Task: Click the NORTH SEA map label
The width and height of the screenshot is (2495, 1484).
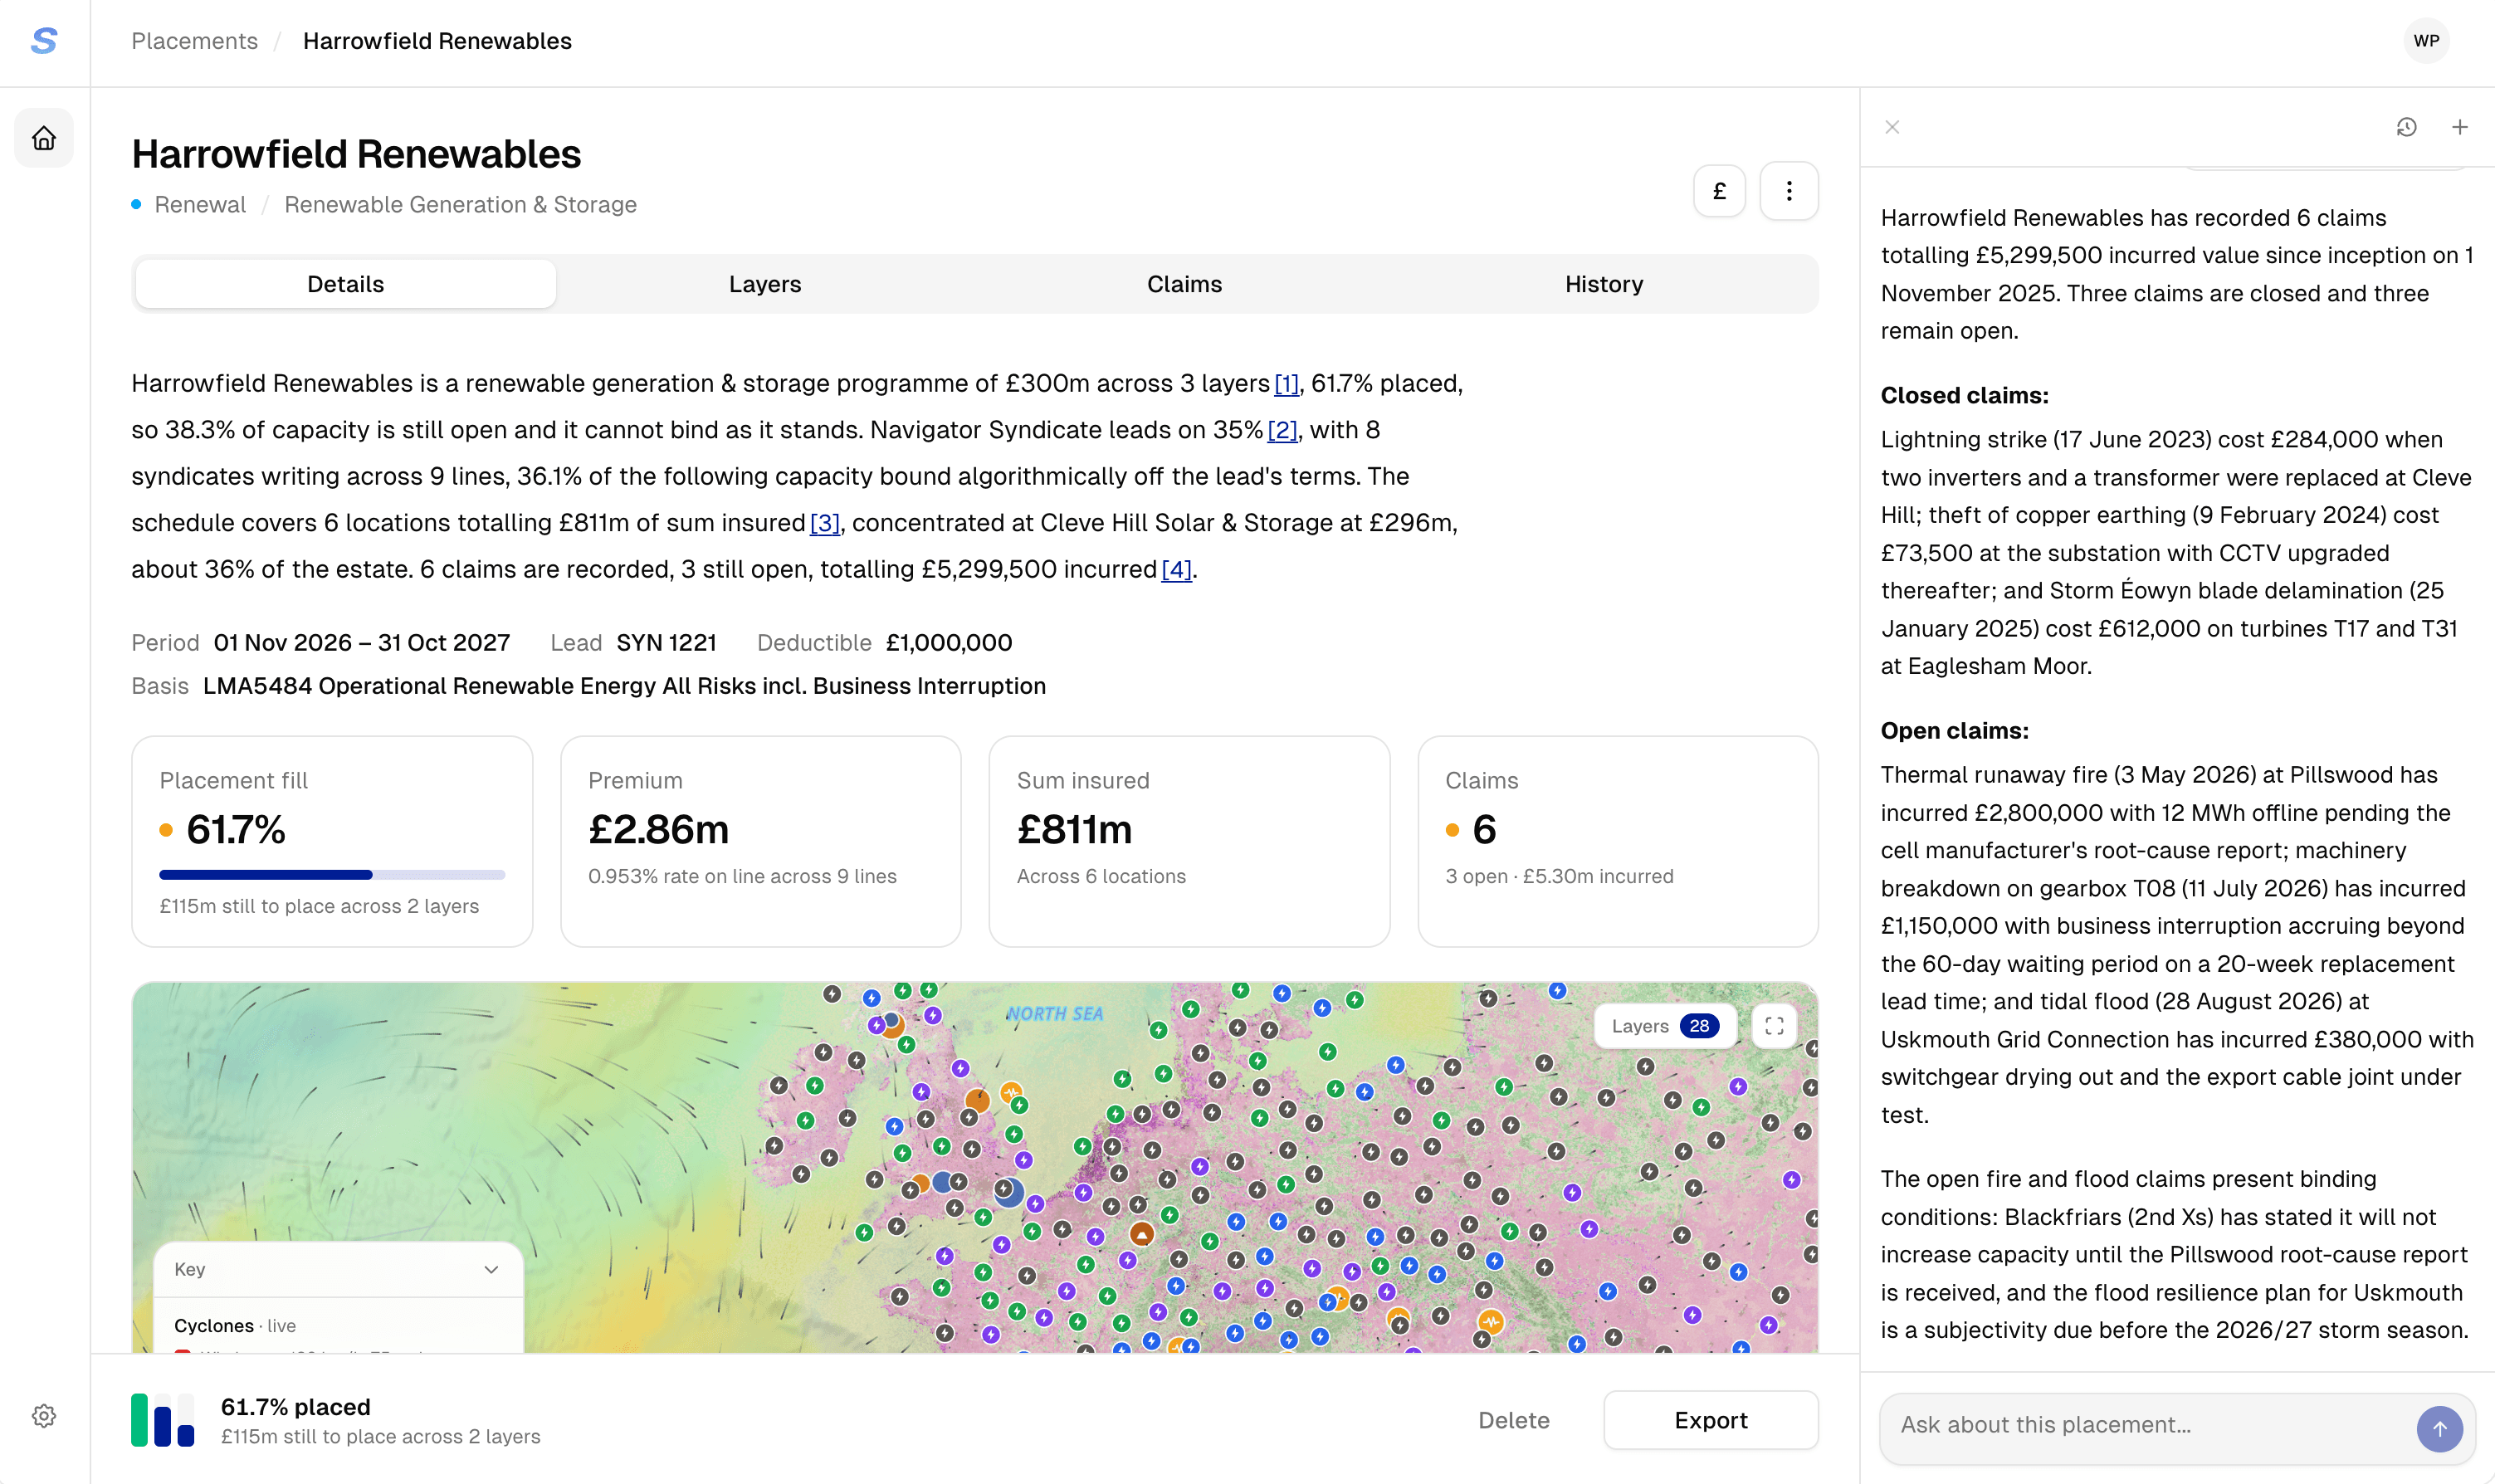Action: click(1054, 1013)
